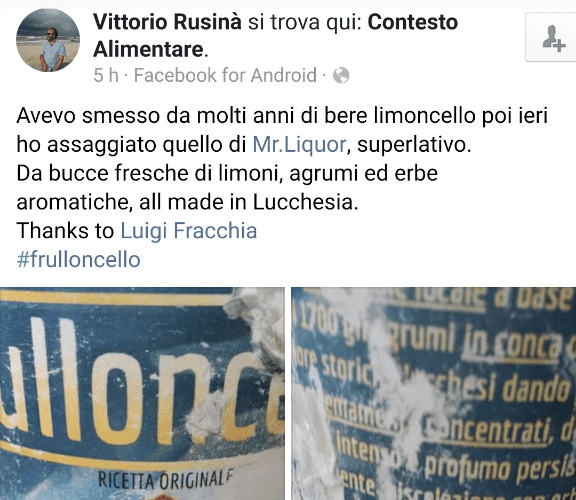
Task: Click the post's first line about limoncello
Action: pyautogui.click(x=282, y=116)
